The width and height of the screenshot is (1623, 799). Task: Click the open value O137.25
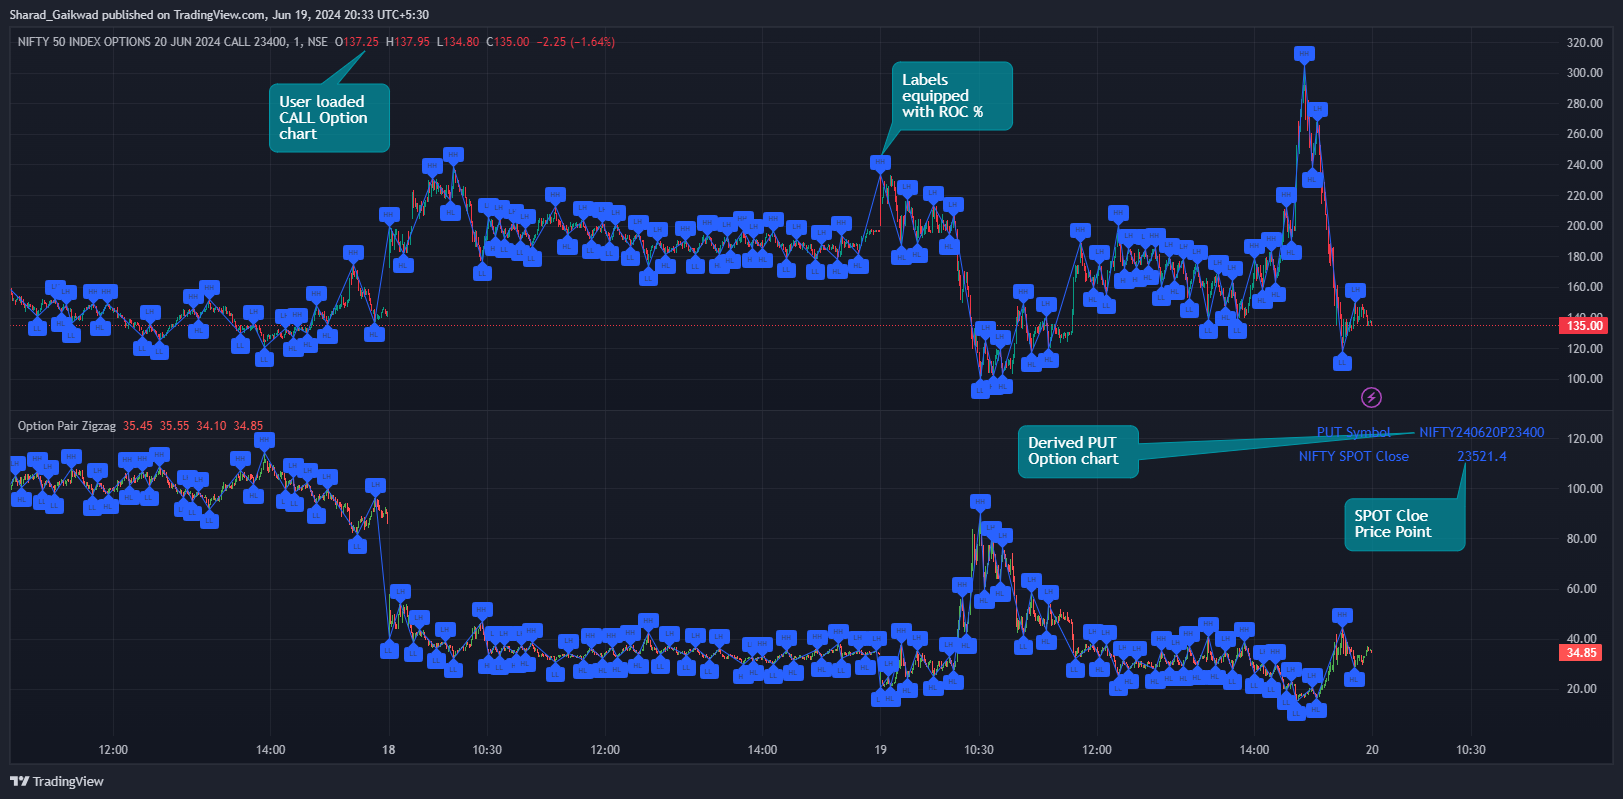pyautogui.click(x=357, y=42)
